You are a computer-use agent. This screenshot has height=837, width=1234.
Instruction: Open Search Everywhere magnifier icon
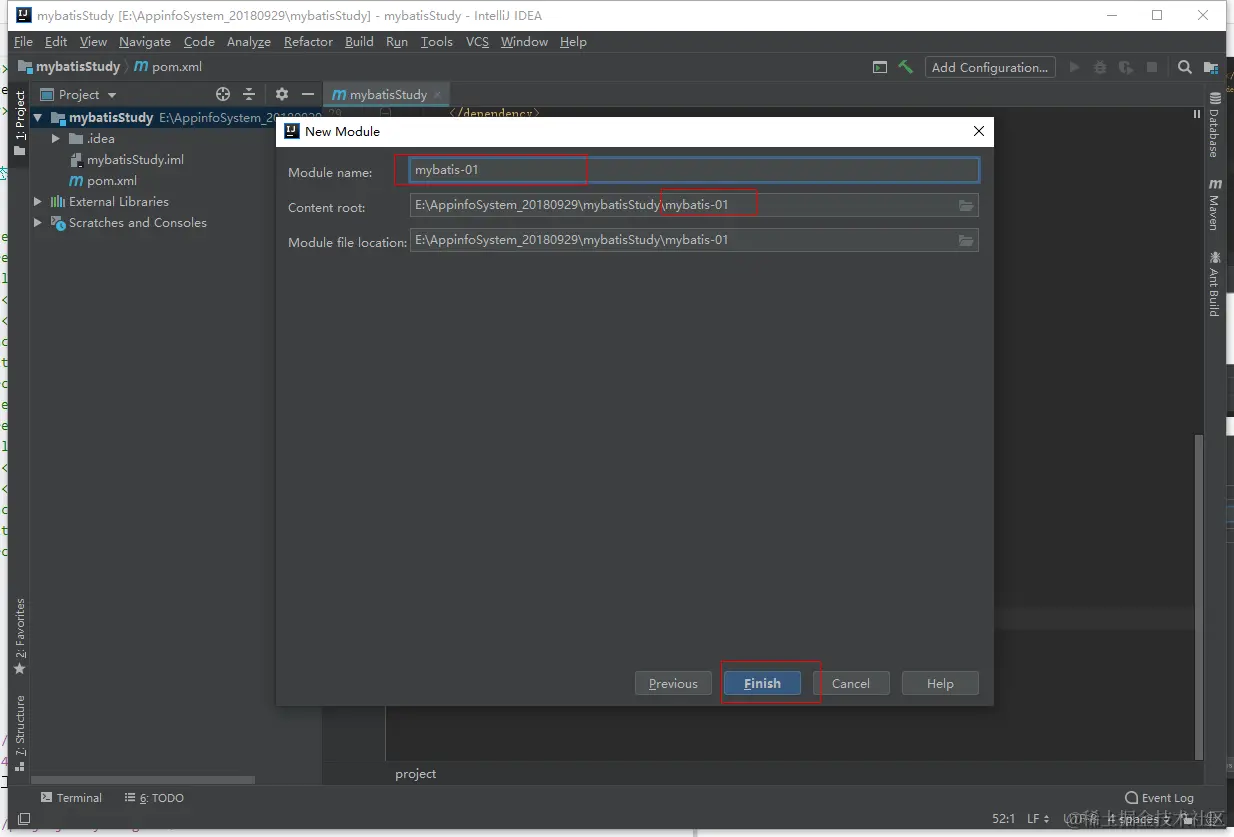(x=1185, y=67)
